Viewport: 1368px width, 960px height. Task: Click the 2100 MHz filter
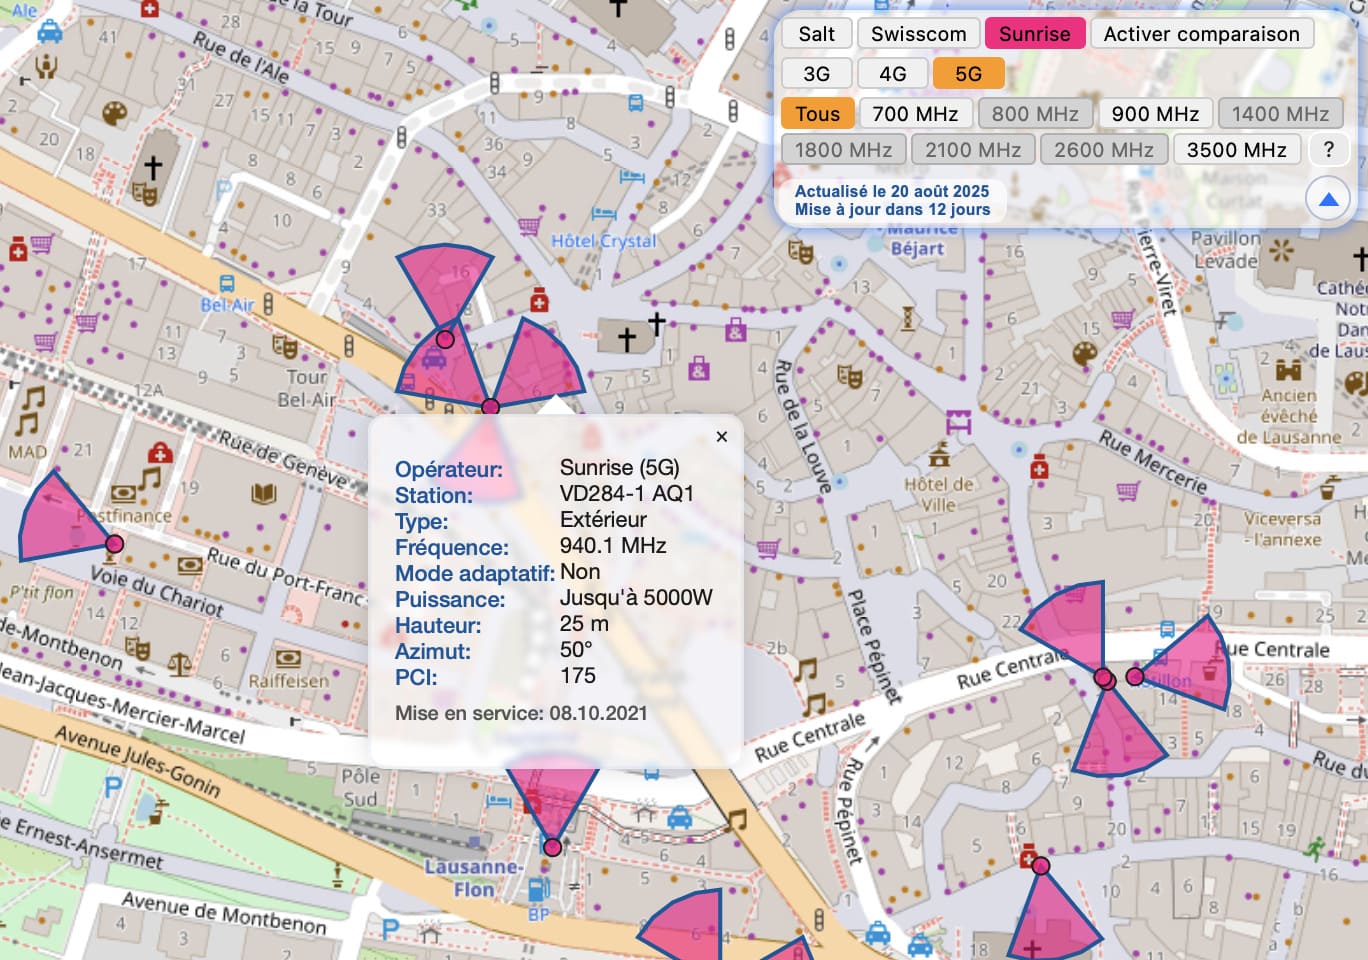tap(972, 150)
